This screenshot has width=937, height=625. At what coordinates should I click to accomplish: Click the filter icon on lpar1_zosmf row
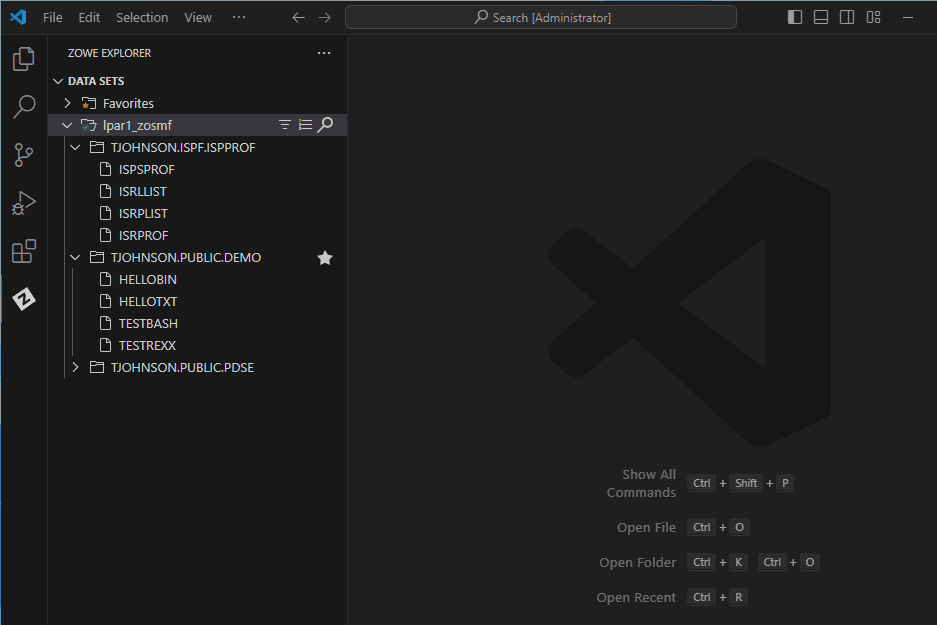pos(285,125)
